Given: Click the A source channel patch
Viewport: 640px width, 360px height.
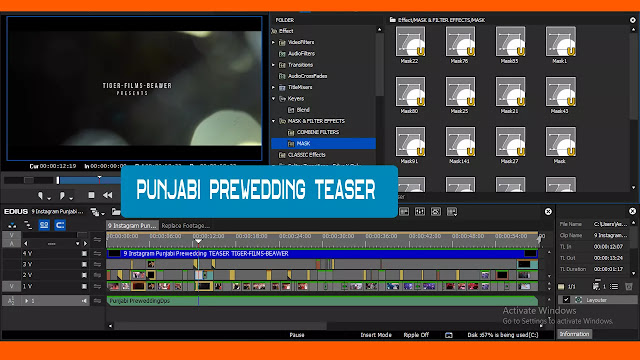Looking at the screenshot, I should pos(11,243).
